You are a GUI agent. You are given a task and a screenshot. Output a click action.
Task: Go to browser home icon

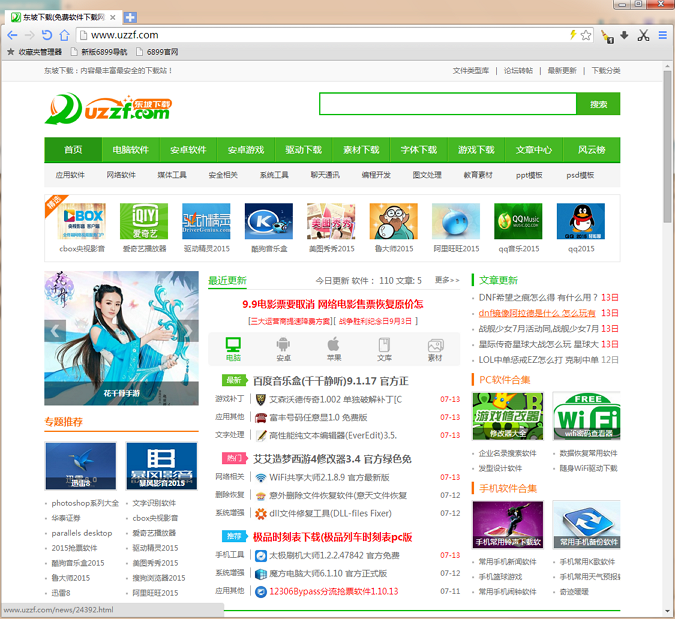[x=64, y=35]
